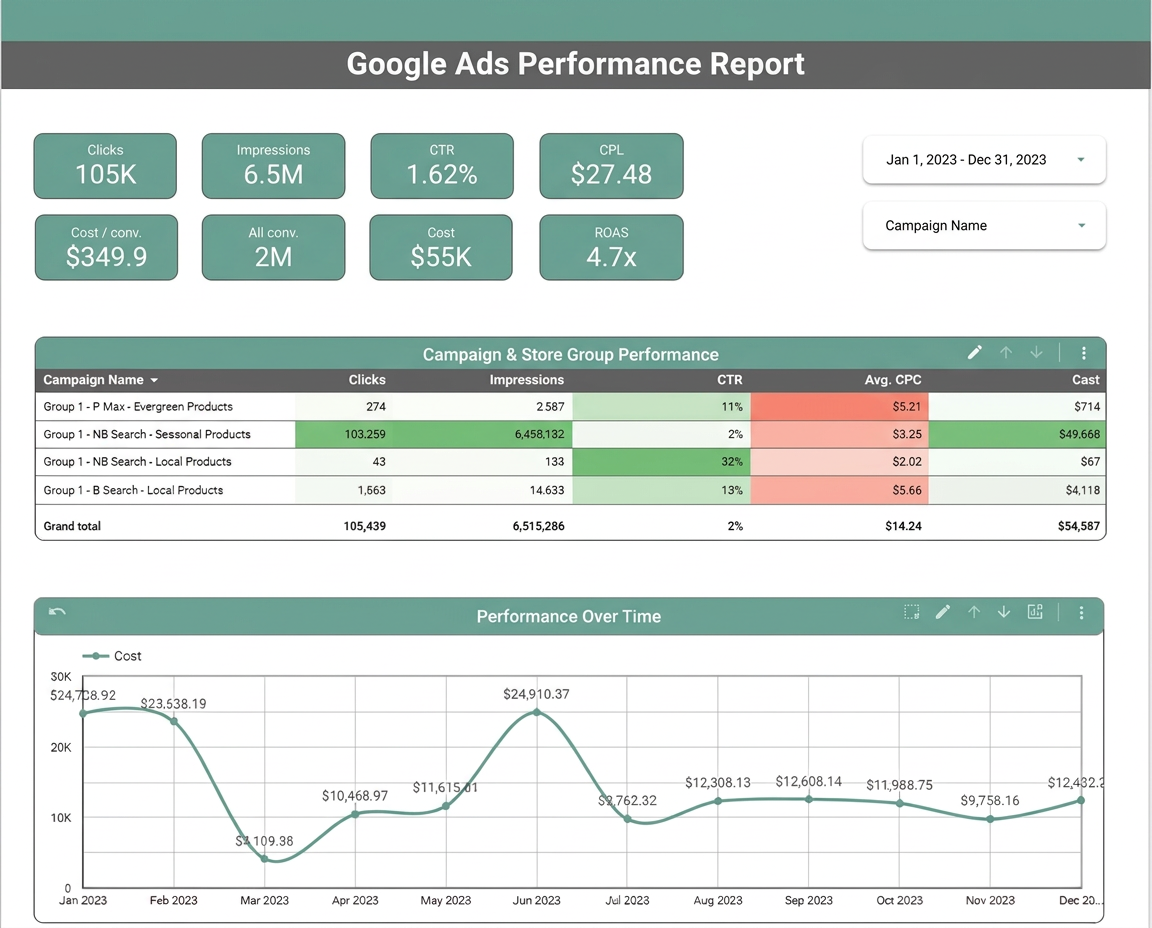Click the Campaign Name column sort arrow
The height and width of the screenshot is (928, 1152).
coord(154,381)
